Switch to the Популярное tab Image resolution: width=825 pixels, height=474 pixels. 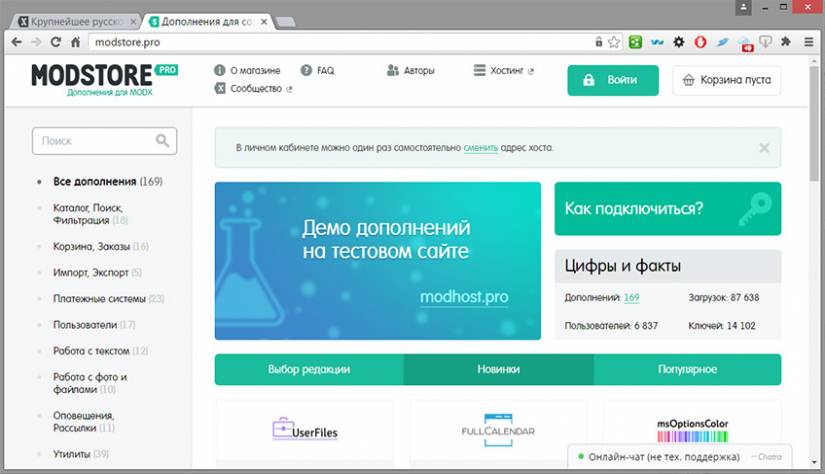tap(687, 369)
